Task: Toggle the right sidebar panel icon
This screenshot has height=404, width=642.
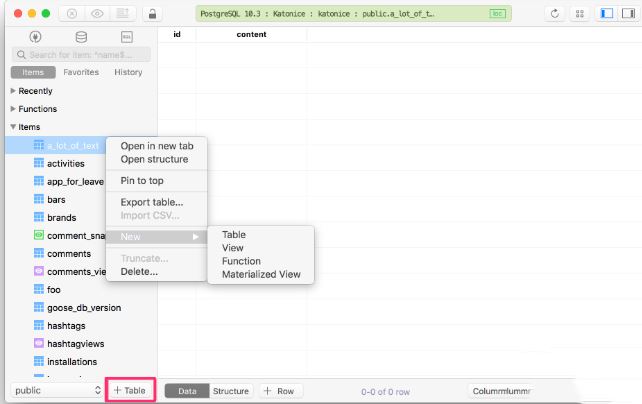Action: pyautogui.click(x=628, y=14)
